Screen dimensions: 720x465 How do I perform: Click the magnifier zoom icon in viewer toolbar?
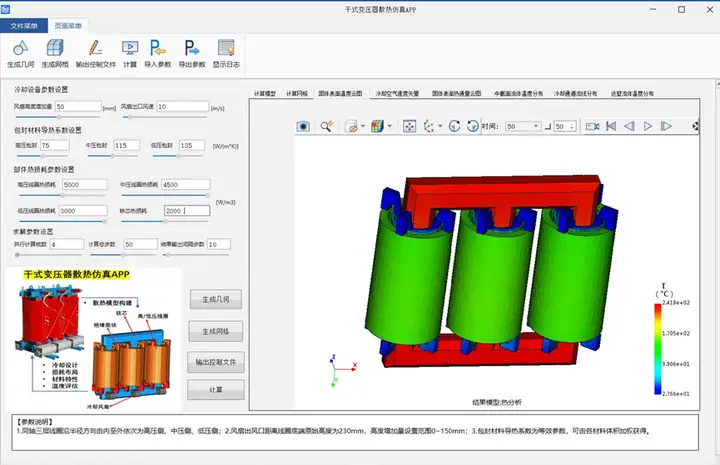(326, 126)
